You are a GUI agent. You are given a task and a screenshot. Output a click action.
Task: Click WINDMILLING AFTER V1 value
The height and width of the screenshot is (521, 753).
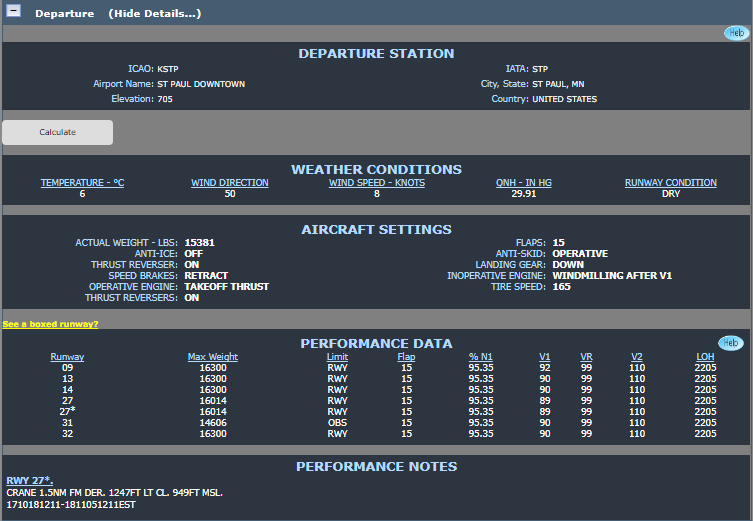point(612,276)
